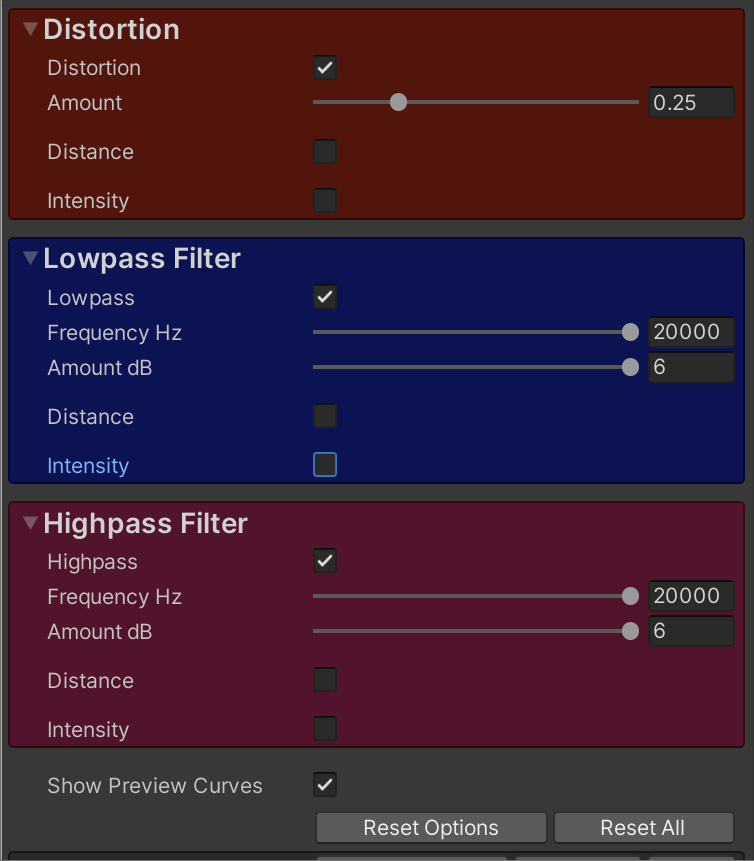This screenshot has width=754, height=861.
Task: Collapse the Lowpass Filter section
Action: tap(30, 258)
